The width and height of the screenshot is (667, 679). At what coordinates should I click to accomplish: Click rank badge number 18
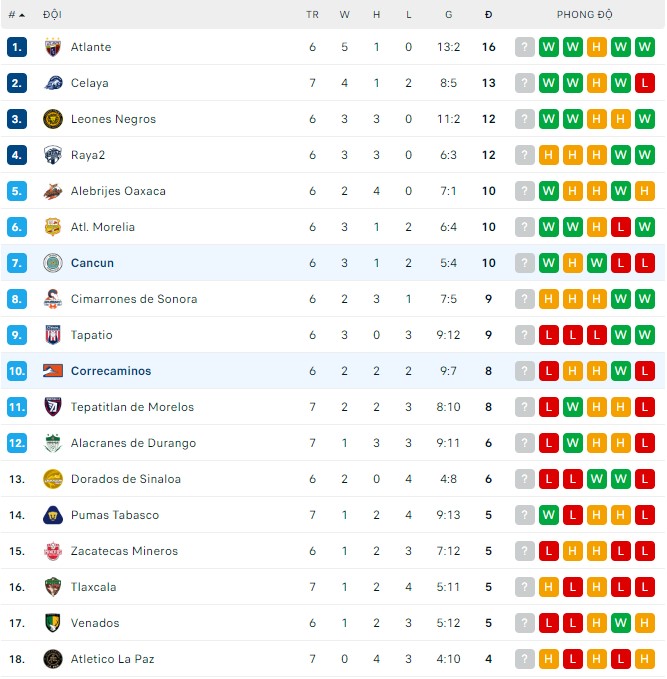tap(16, 659)
